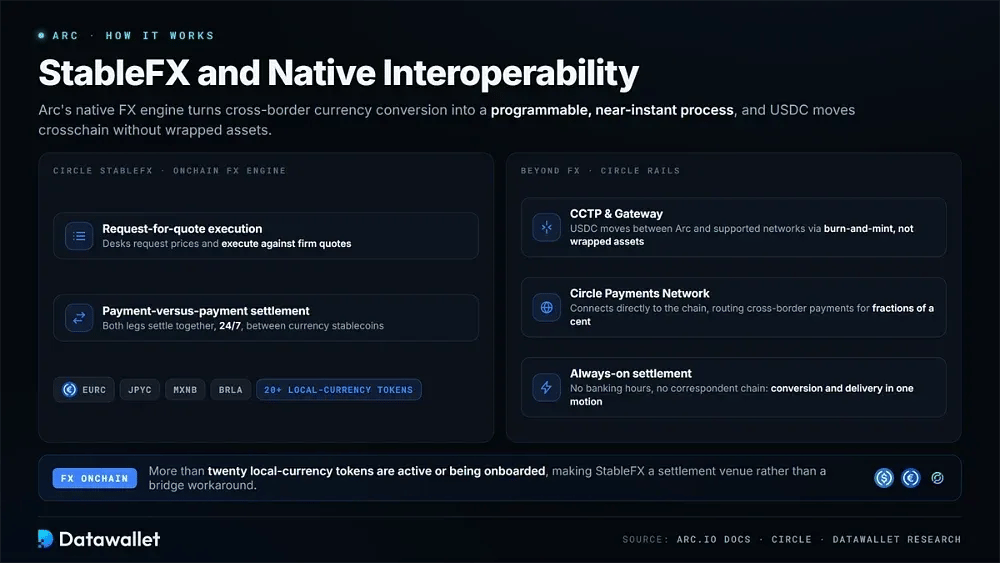Image resolution: width=1000 pixels, height=563 pixels.
Task: Click the StableFX and Native Interoperability title
Action: (x=339, y=73)
